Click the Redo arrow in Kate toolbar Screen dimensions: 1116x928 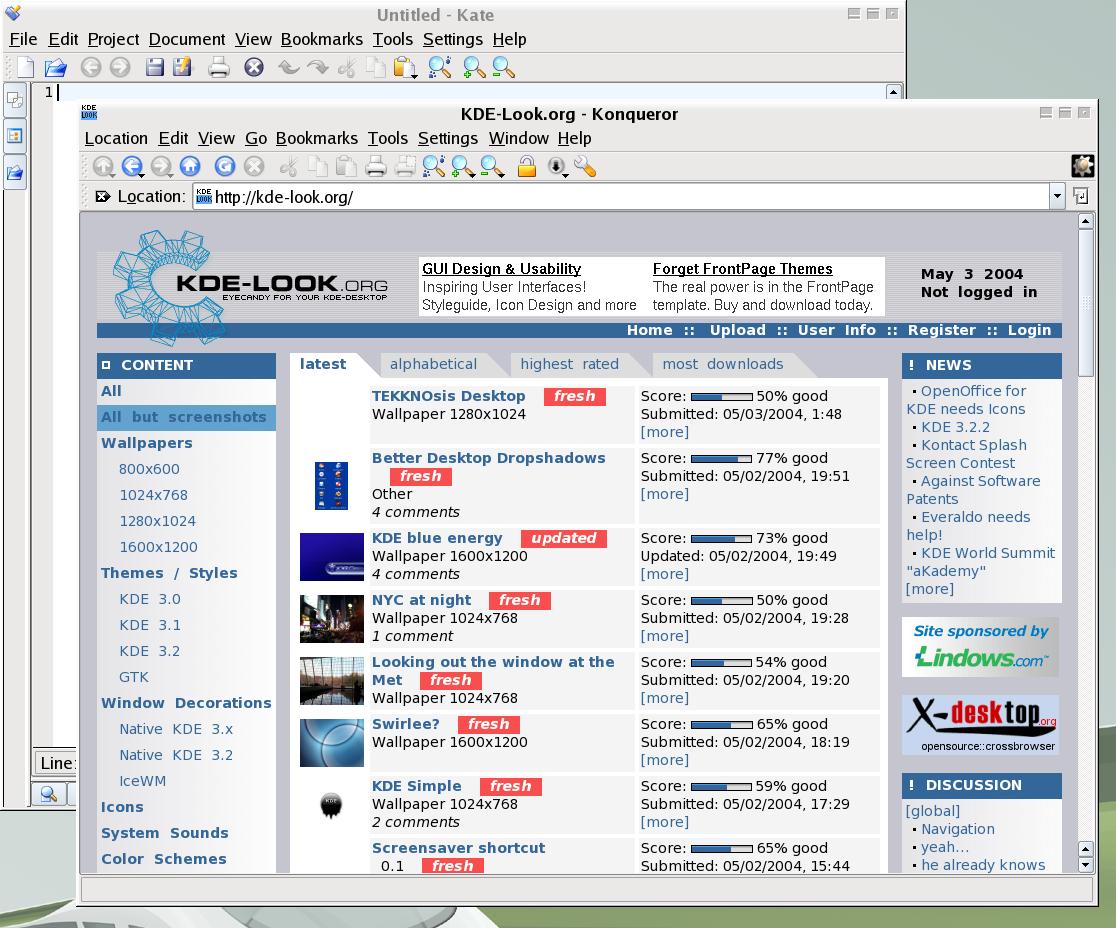317,68
